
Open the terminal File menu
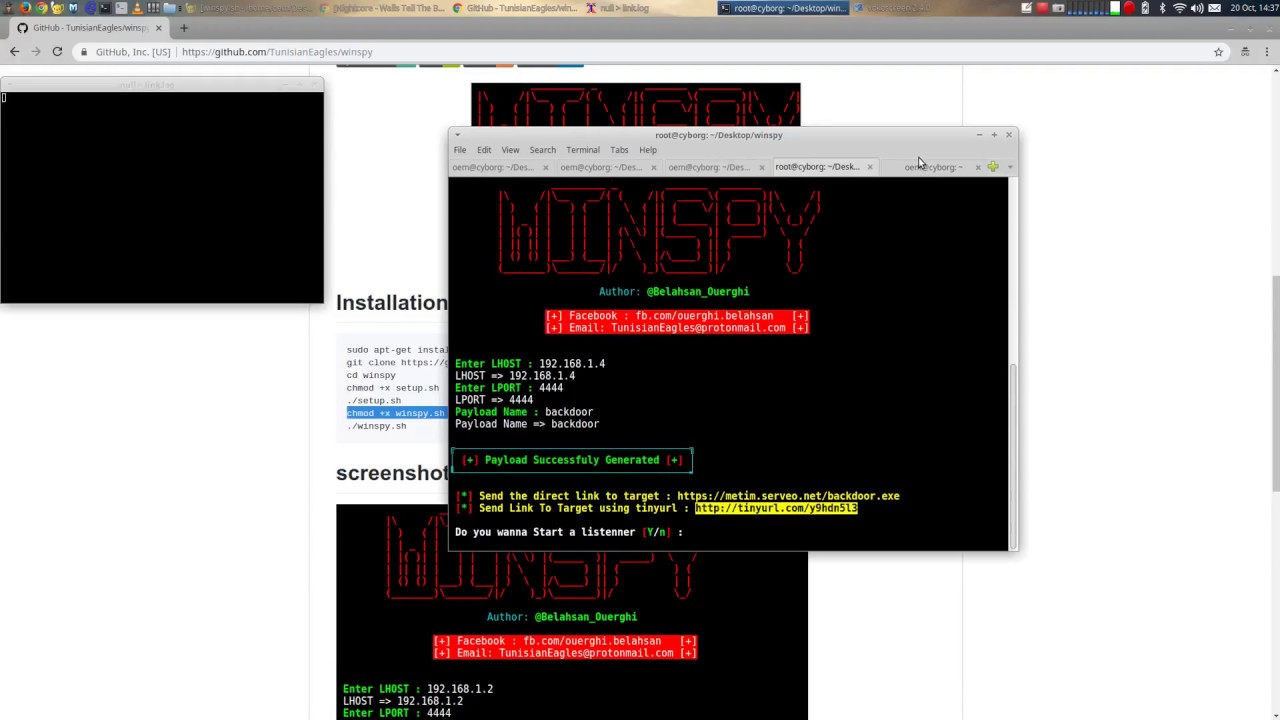pyautogui.click(x=460, y=150)
